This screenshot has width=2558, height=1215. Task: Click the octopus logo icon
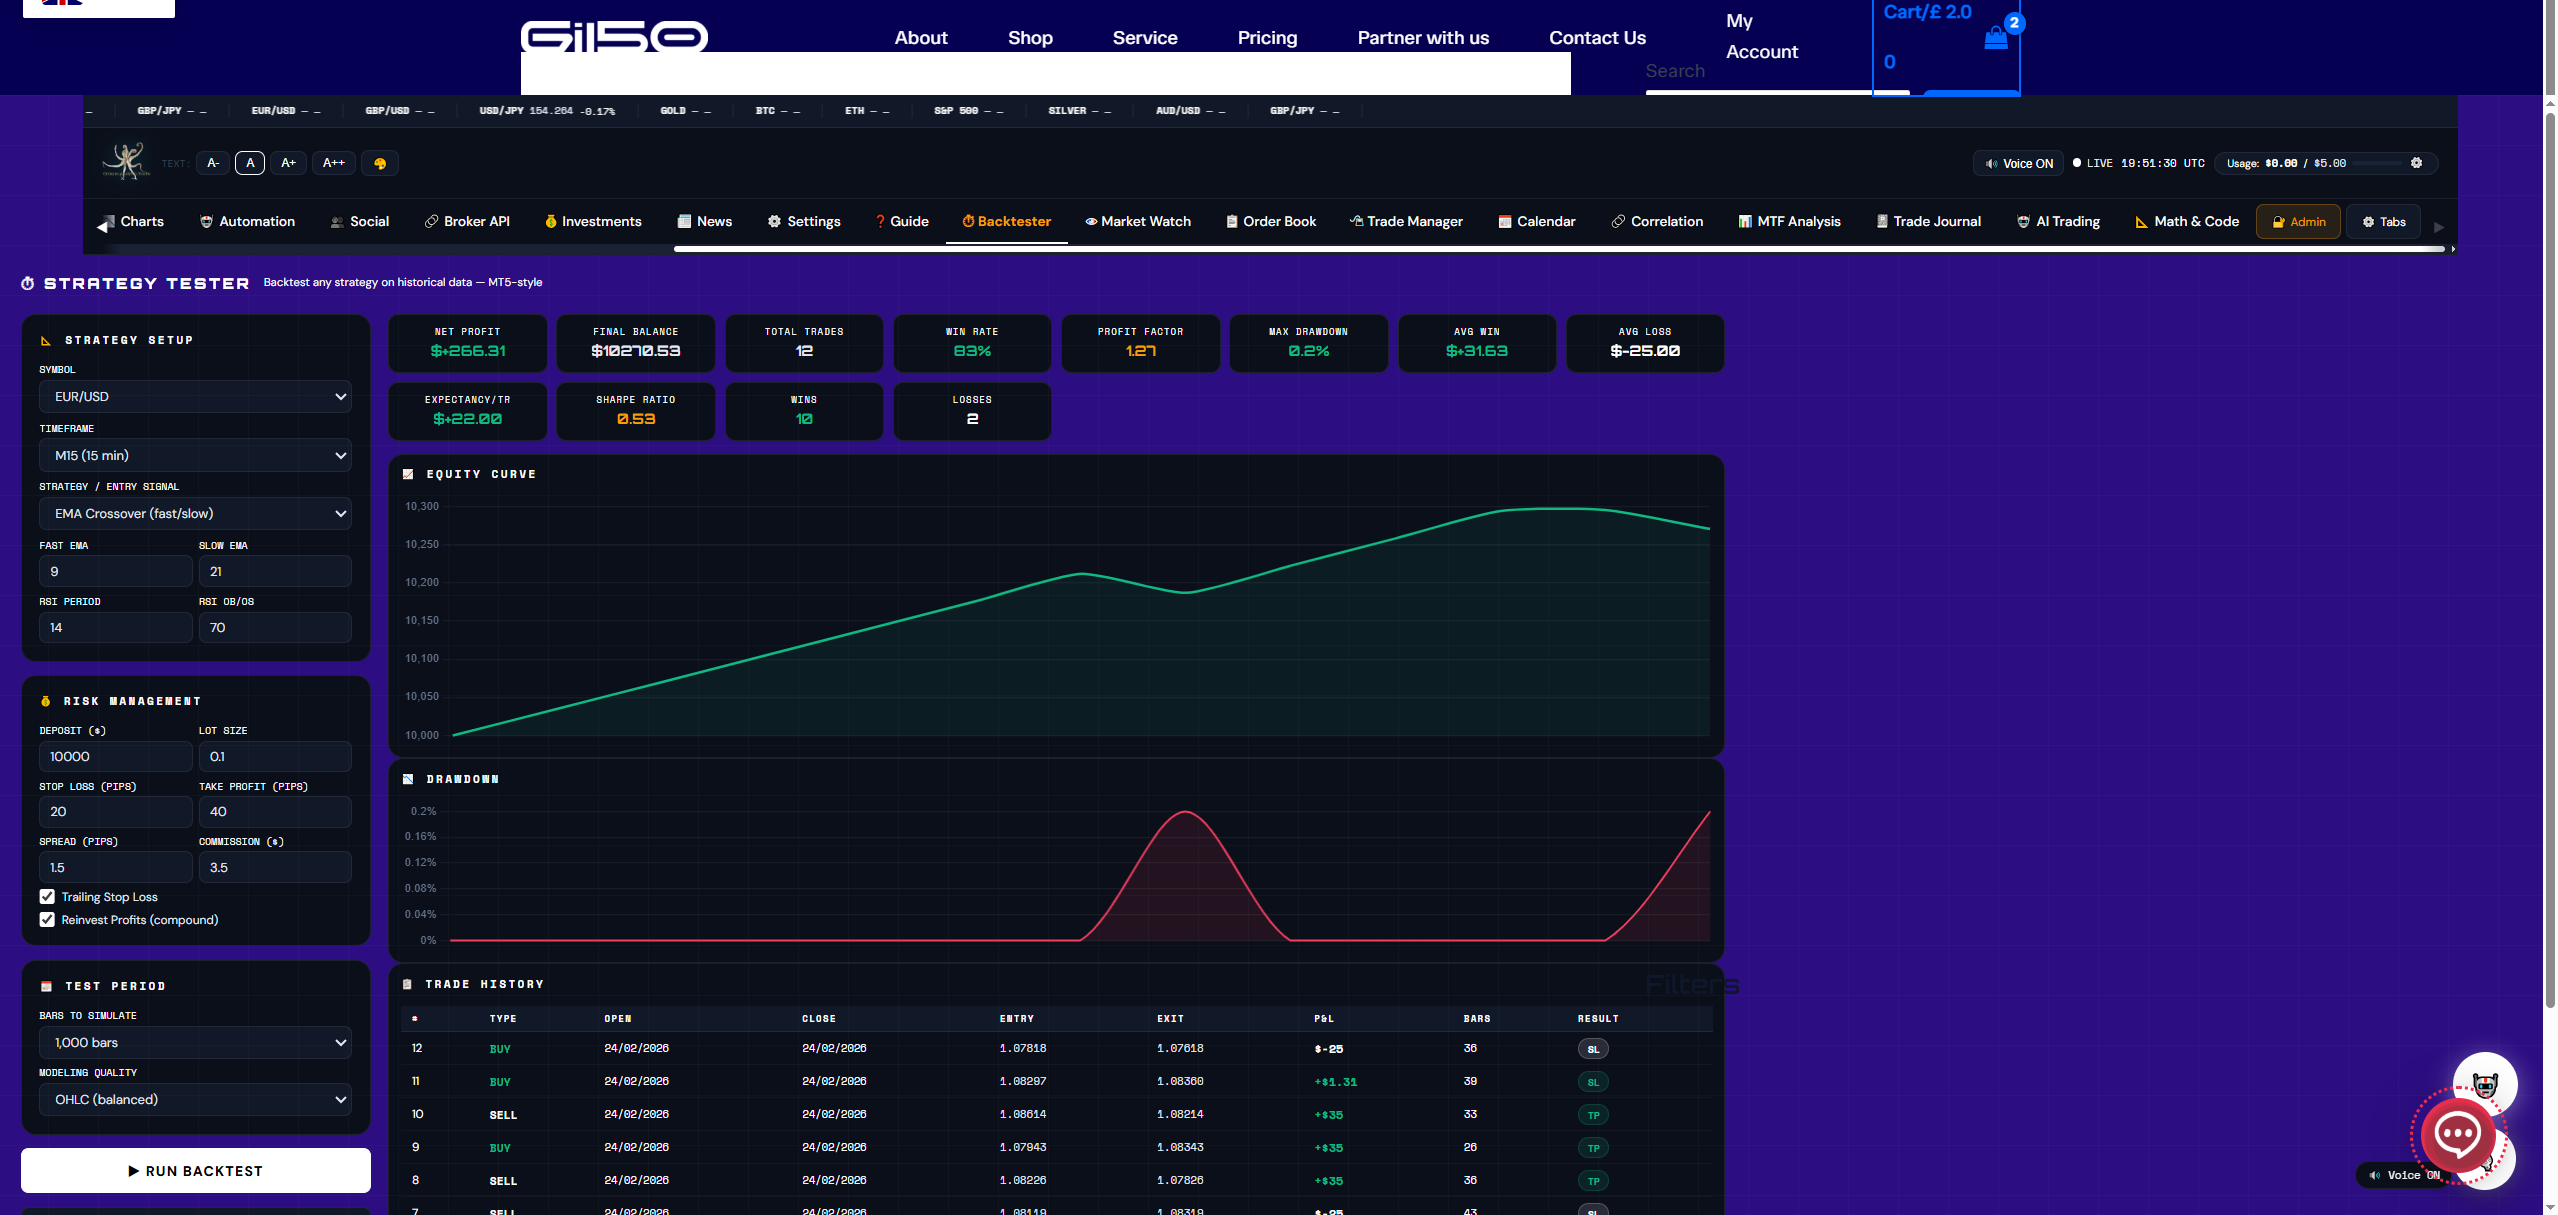[x=126, y=161]
